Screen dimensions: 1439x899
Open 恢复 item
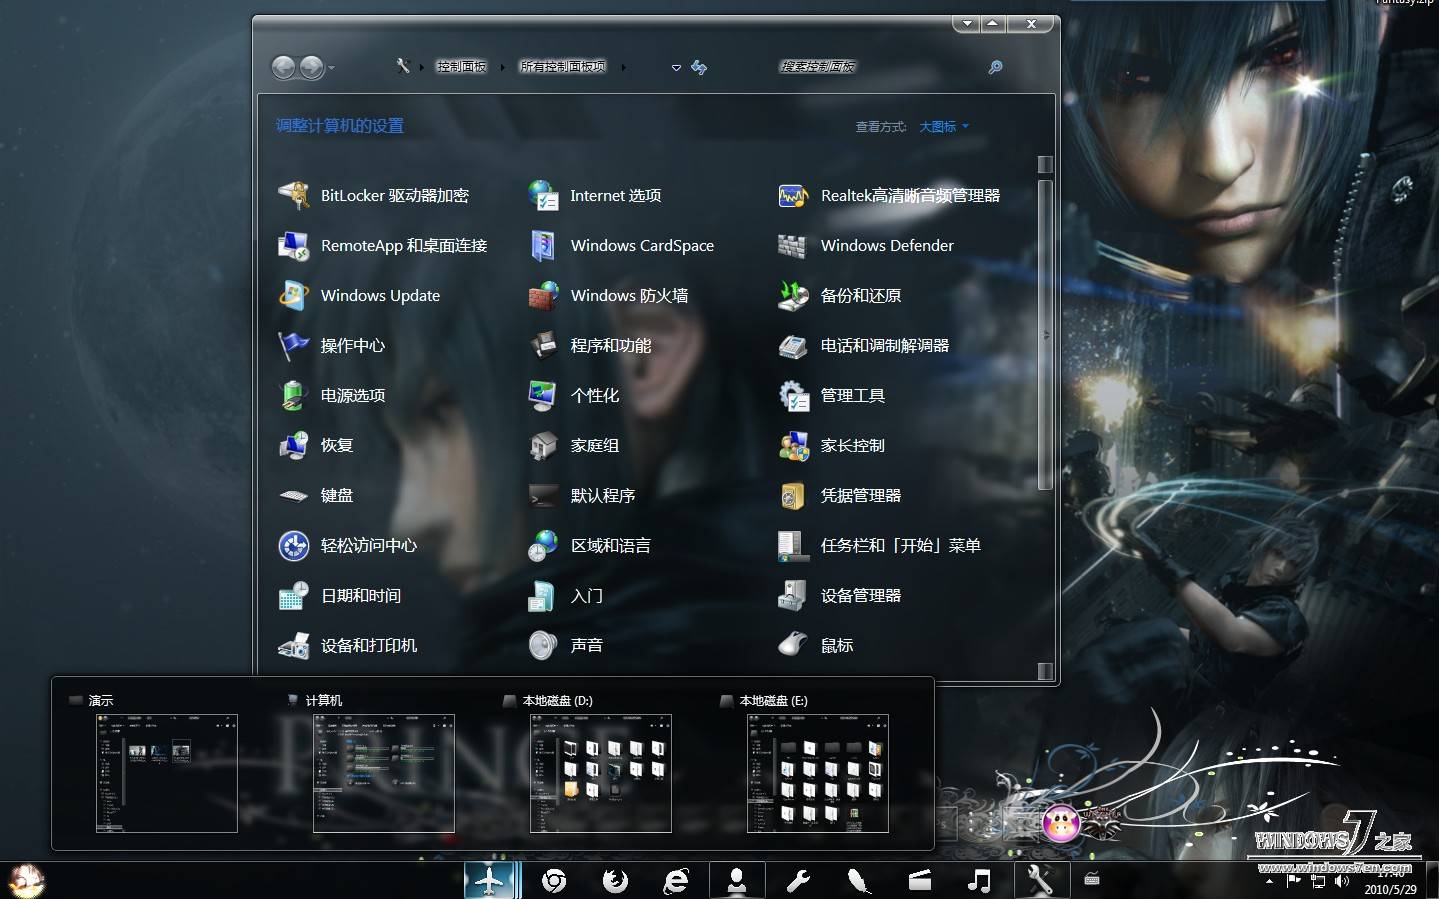[315, 445]
